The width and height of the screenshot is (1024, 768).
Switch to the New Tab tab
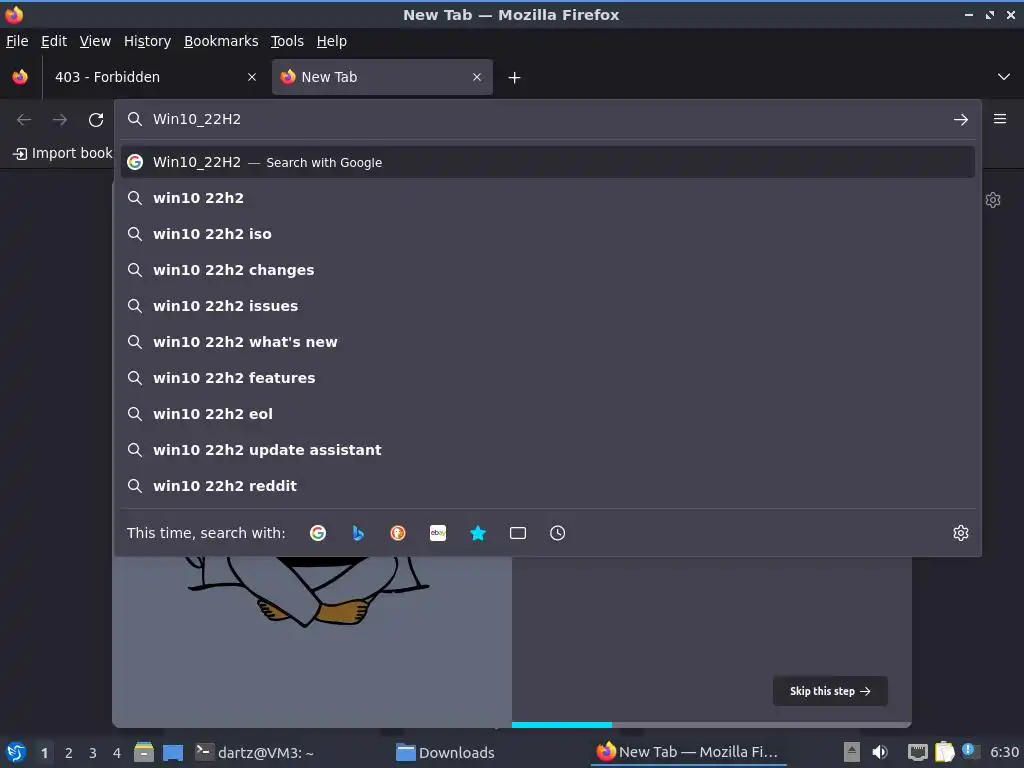click(x=382, y=77)
